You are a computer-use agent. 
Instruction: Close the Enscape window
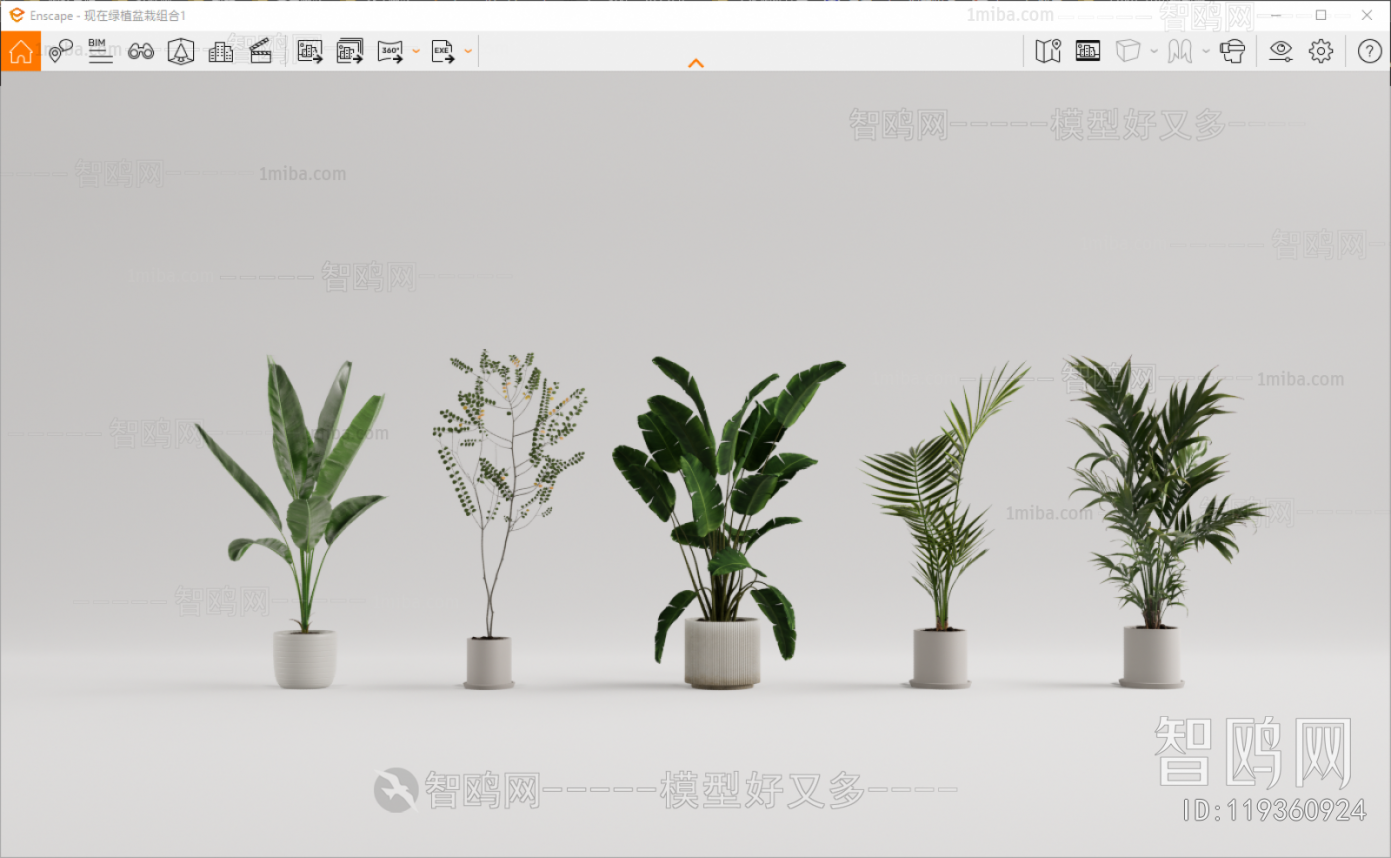click(x=1367, y=15)
